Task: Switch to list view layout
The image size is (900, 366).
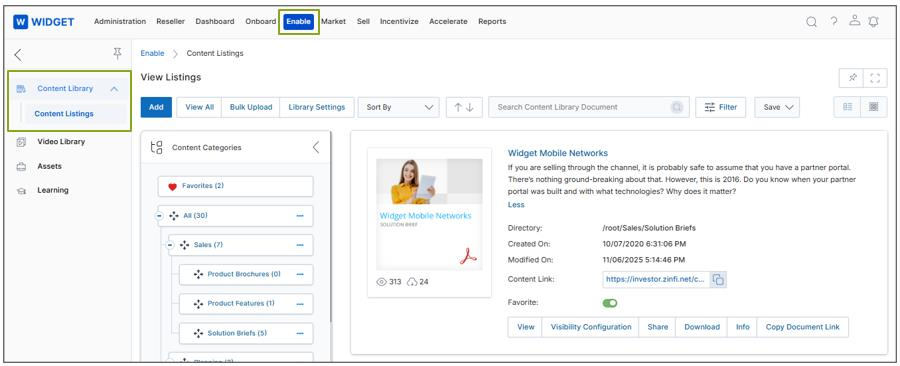Action: pos(847,107)
